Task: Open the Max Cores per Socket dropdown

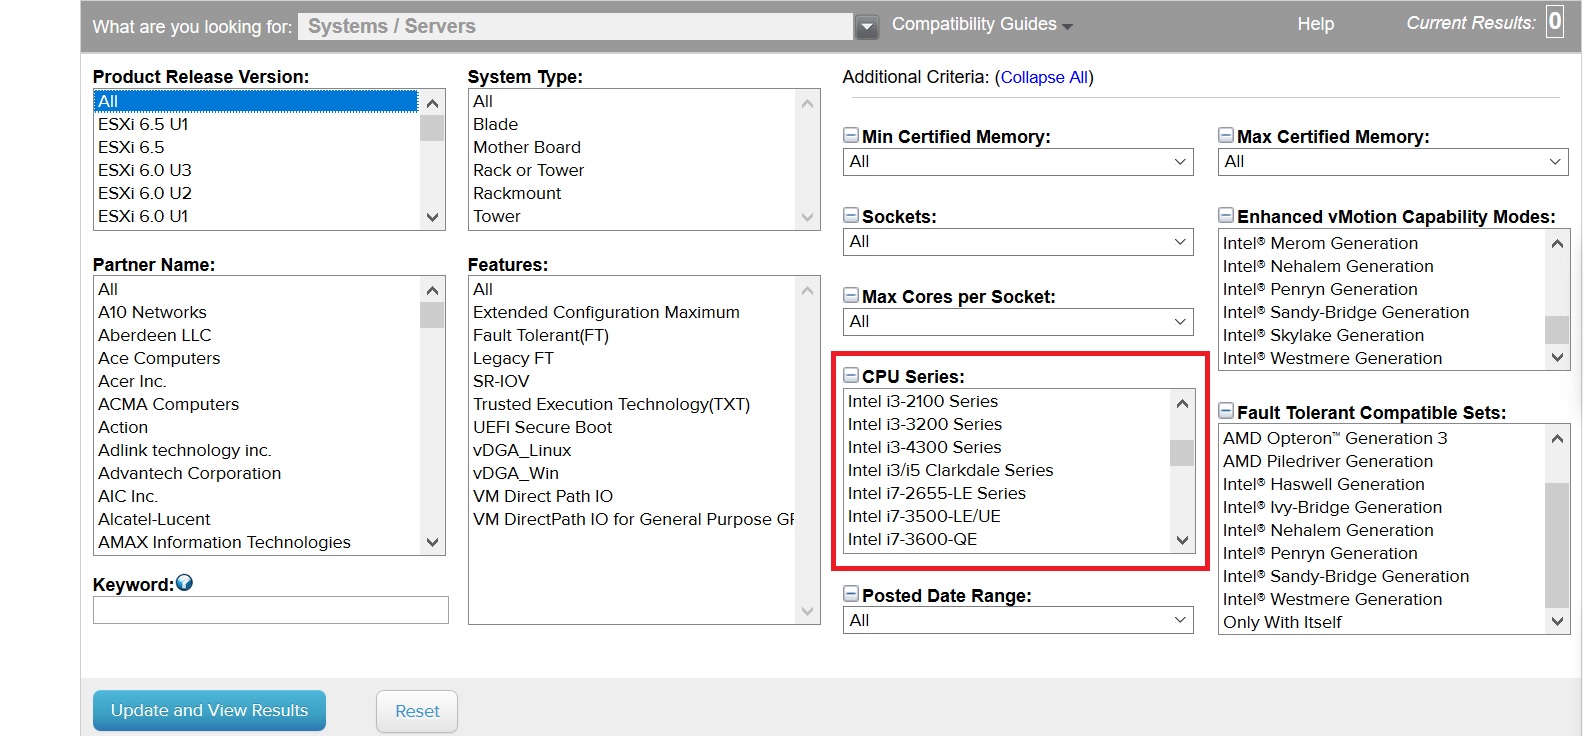Action: coord(1018,322)
